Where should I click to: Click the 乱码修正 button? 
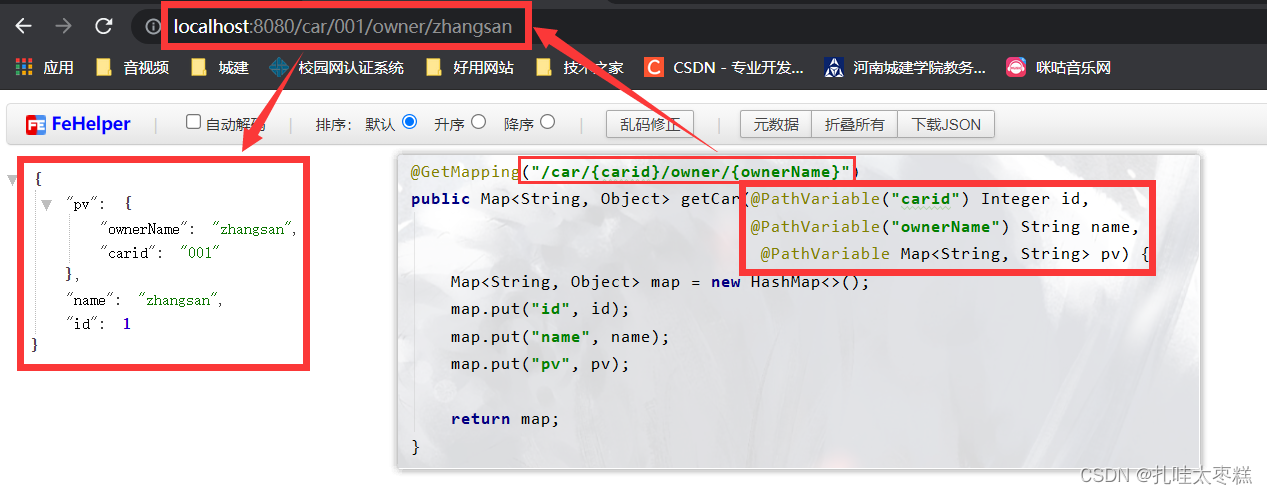[650, 124]
